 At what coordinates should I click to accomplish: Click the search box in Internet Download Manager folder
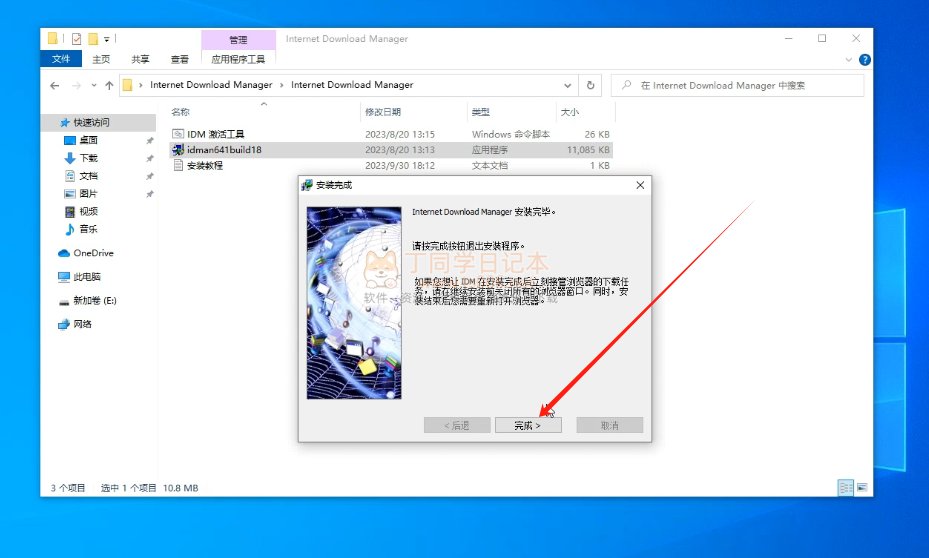pyautogui.click(x=738, y=85)
